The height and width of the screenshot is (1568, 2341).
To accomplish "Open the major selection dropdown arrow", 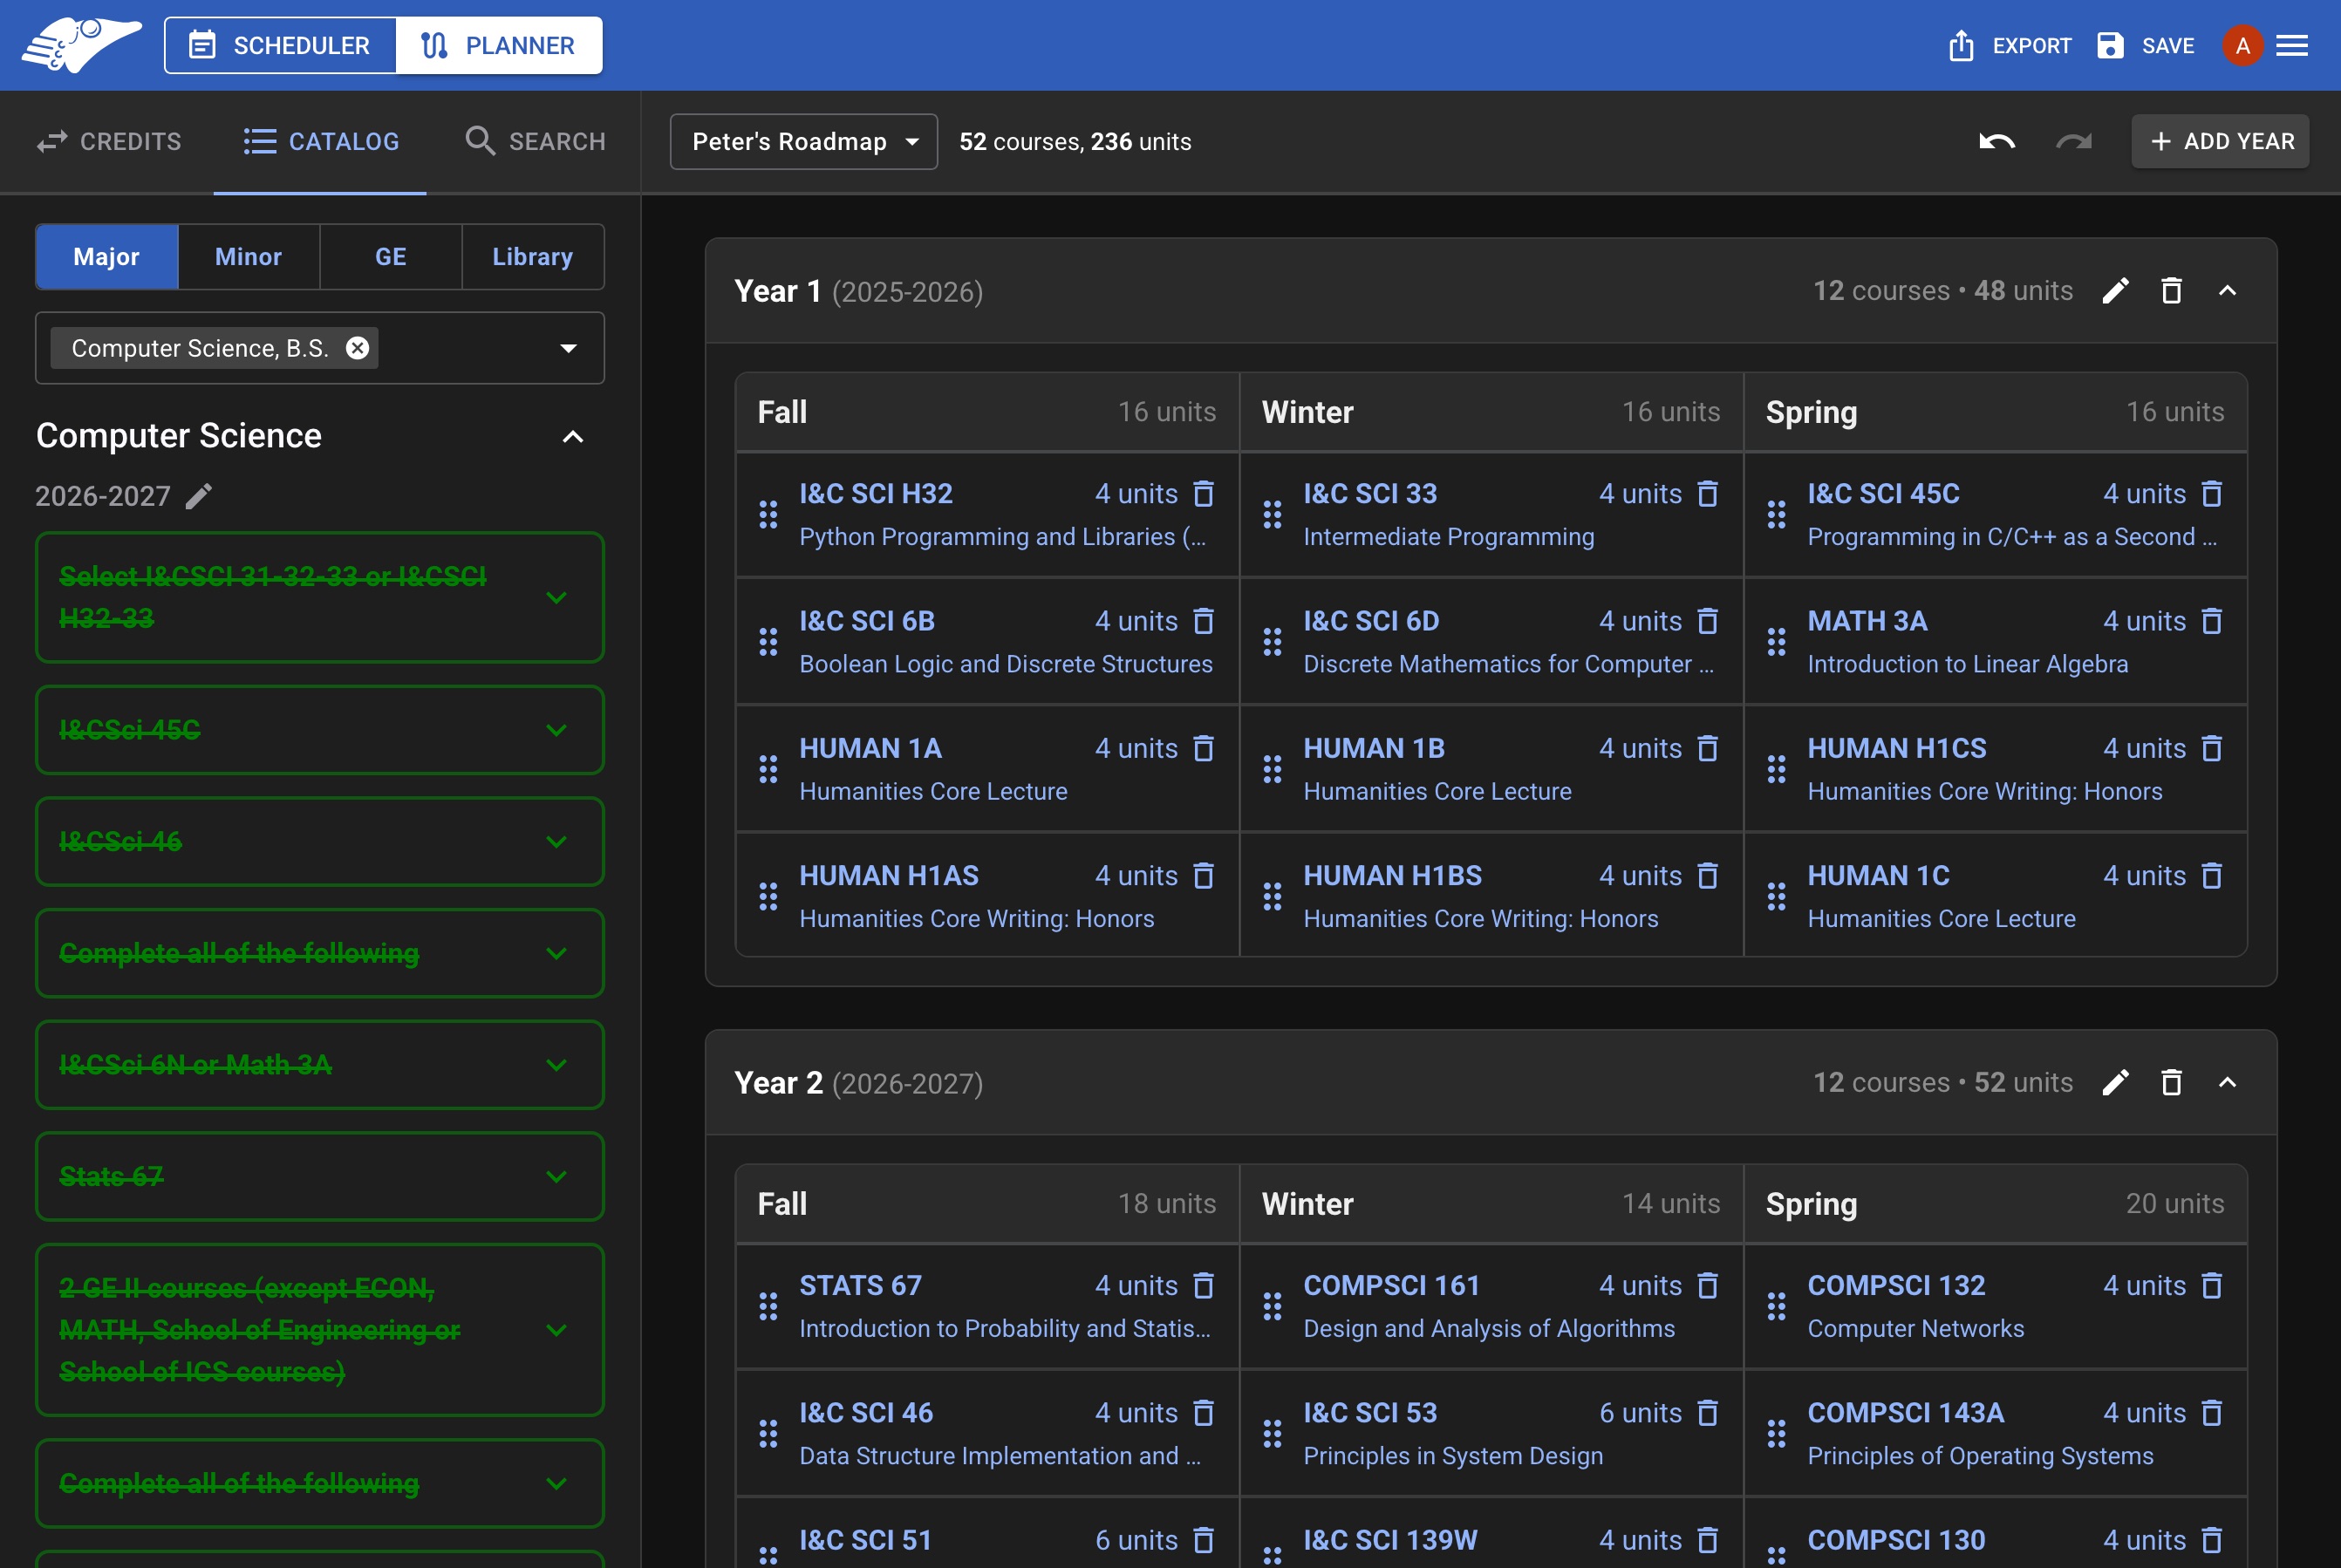I will click(x=568, y=348).
